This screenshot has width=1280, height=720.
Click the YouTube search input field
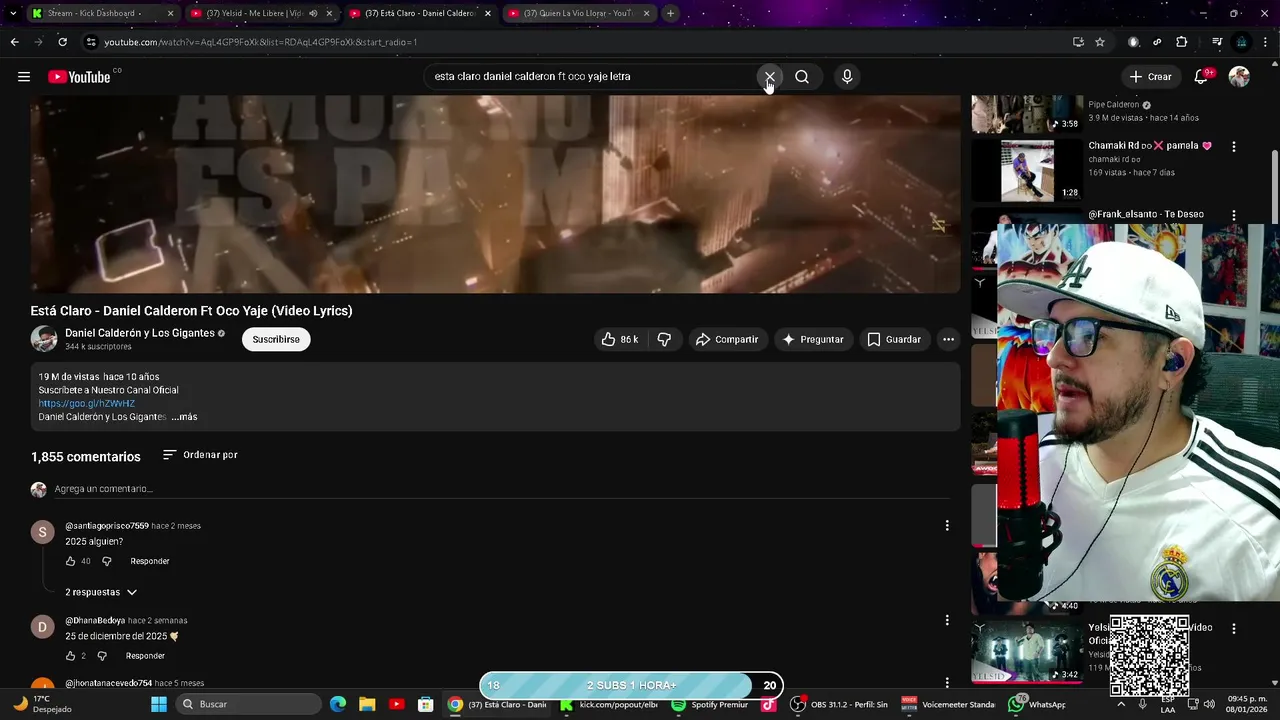point(590,77)
